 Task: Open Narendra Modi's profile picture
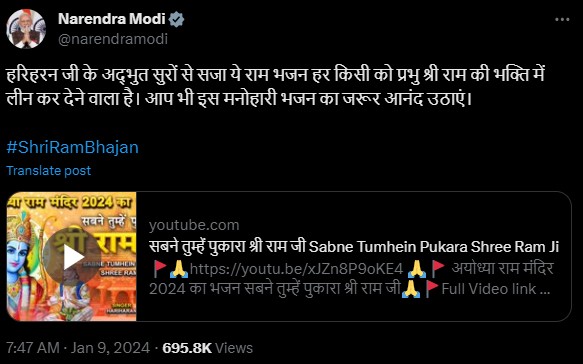click(x=26, y=29)
